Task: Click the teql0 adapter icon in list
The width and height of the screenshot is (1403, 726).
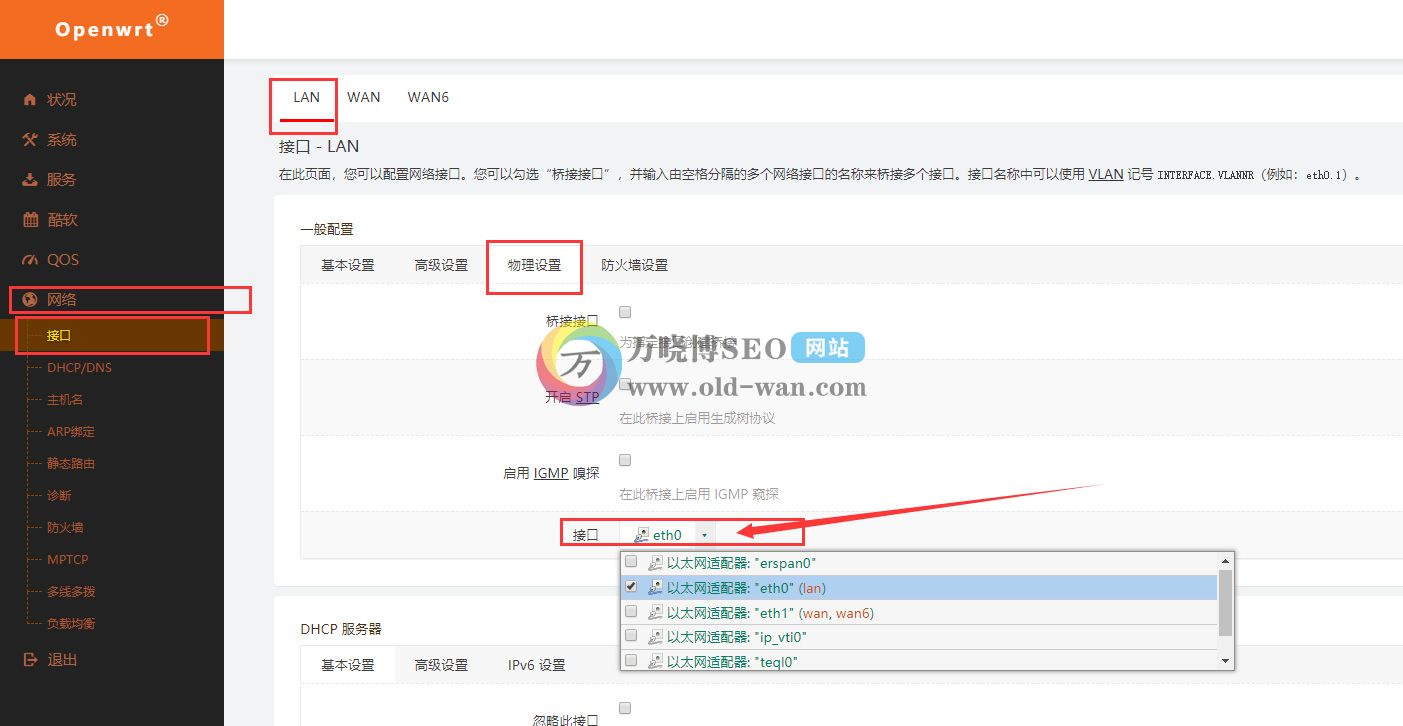Action: 655,660
